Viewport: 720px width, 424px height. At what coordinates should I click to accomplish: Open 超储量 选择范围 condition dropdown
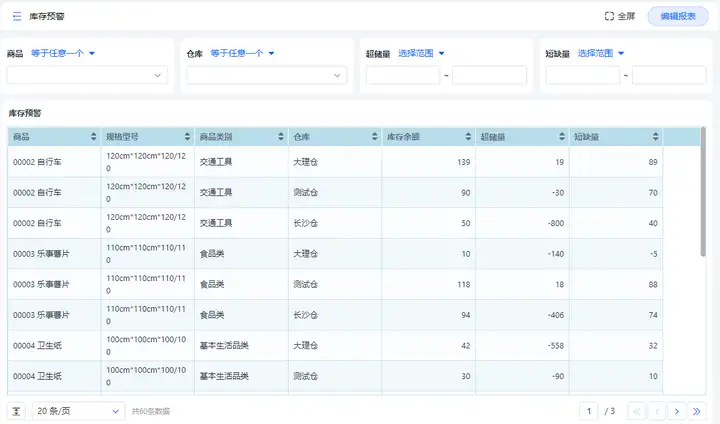[421, 53]
